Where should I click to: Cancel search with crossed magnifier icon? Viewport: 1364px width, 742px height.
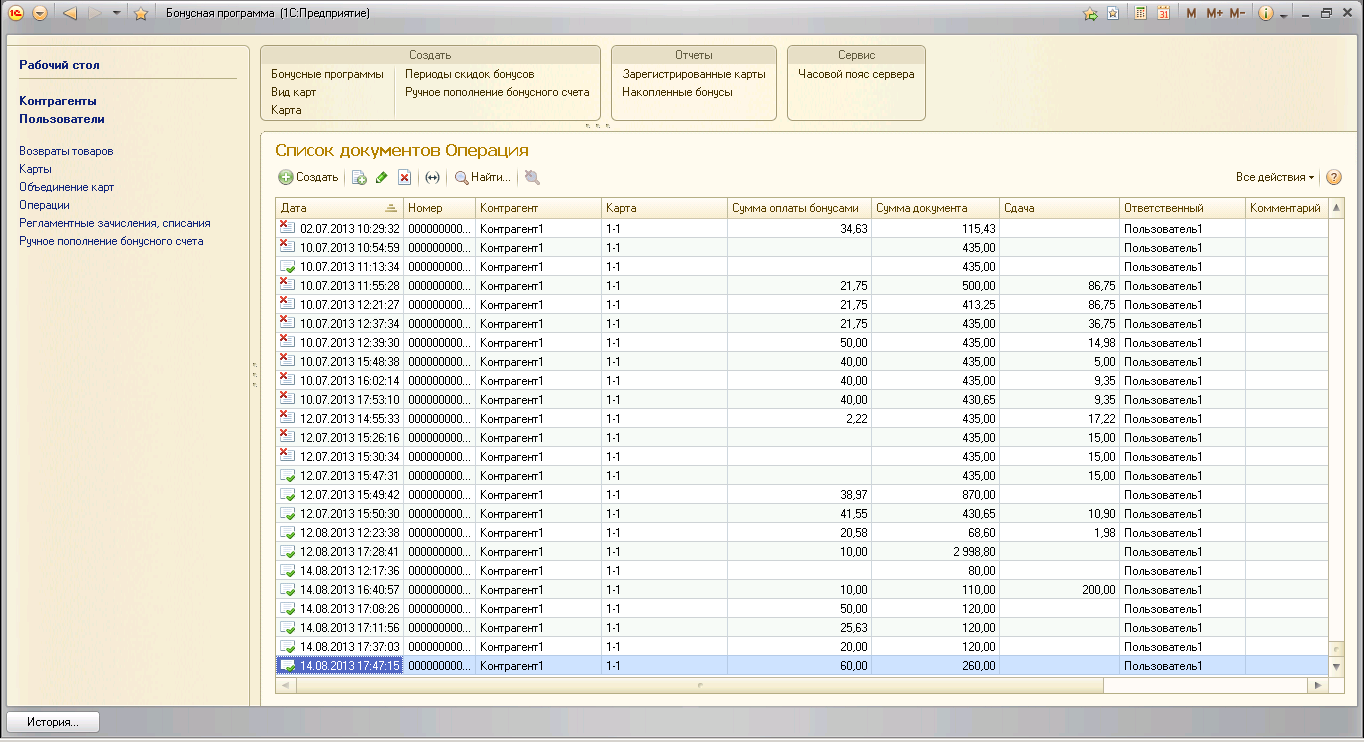(x=532, y=177)
